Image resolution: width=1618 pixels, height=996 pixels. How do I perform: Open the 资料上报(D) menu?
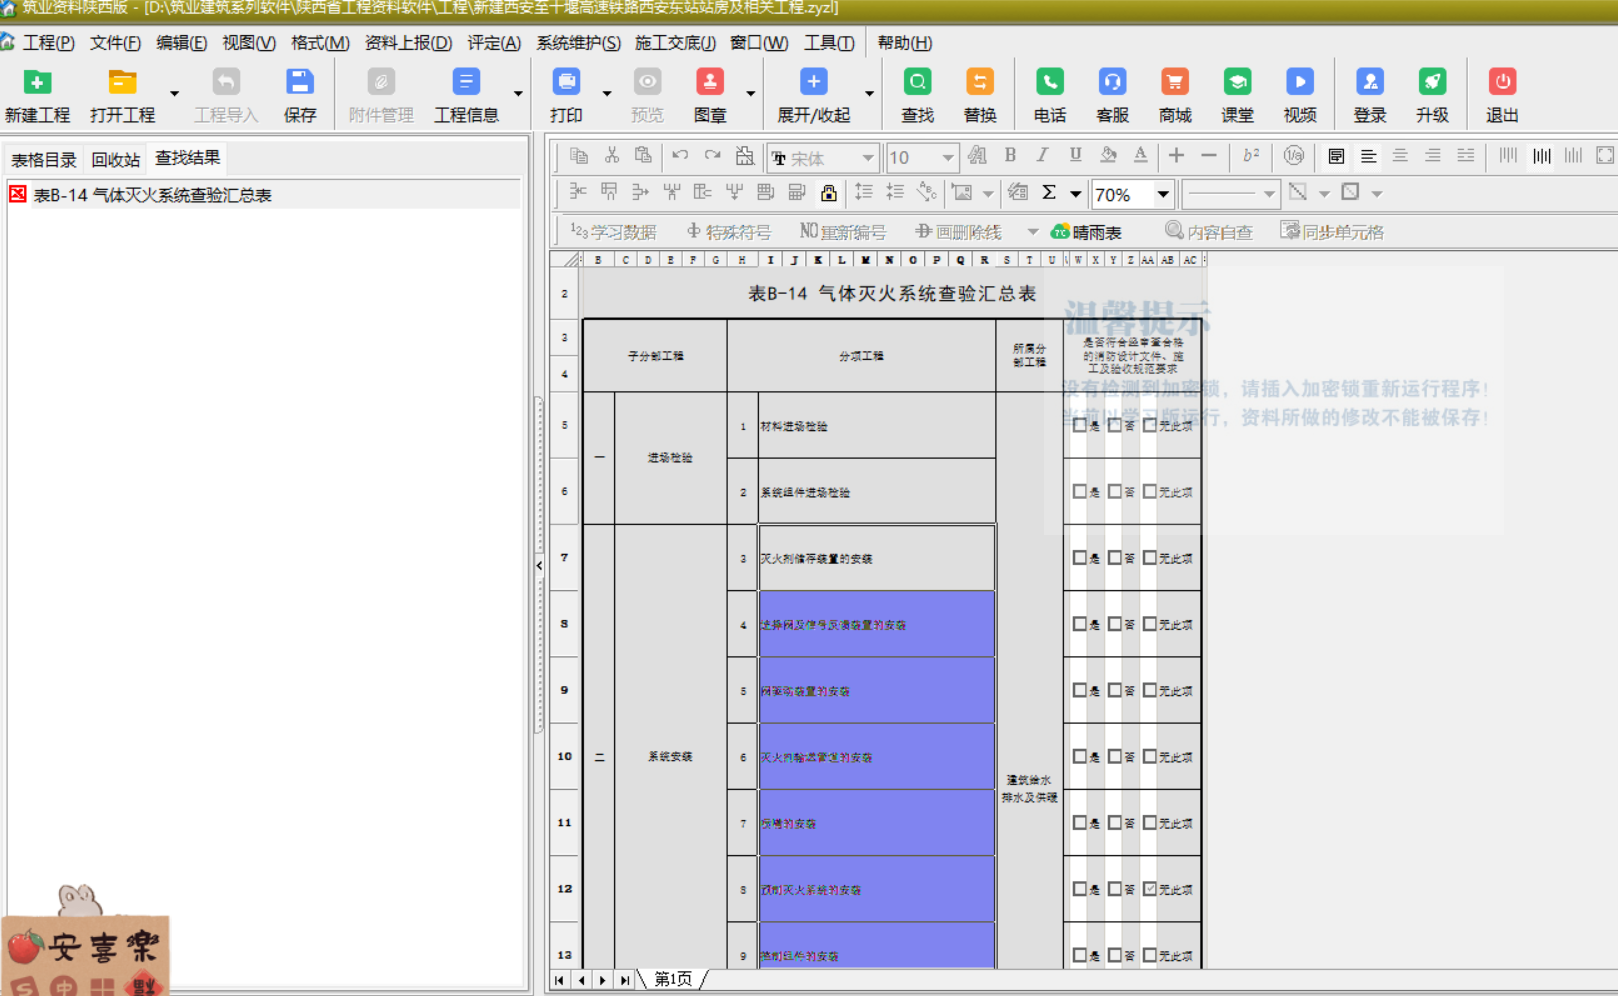point(408,43)
